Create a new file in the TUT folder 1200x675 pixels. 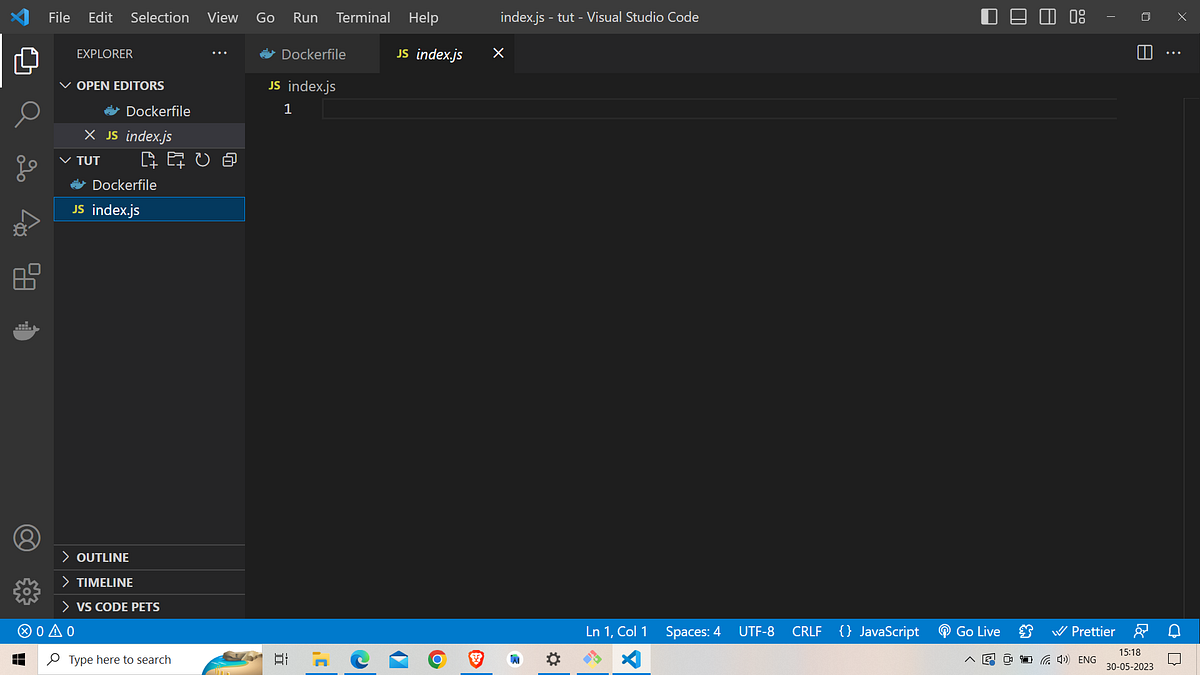click(x=148, y=160)
